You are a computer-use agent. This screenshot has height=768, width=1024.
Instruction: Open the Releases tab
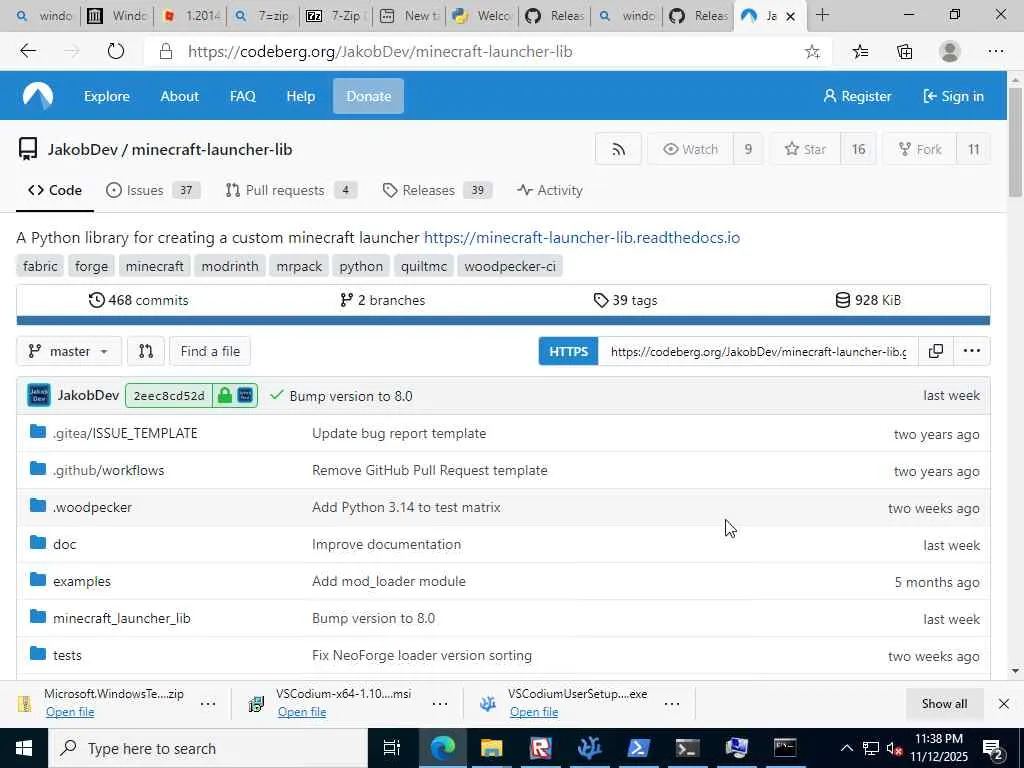(x=437, y=190)
